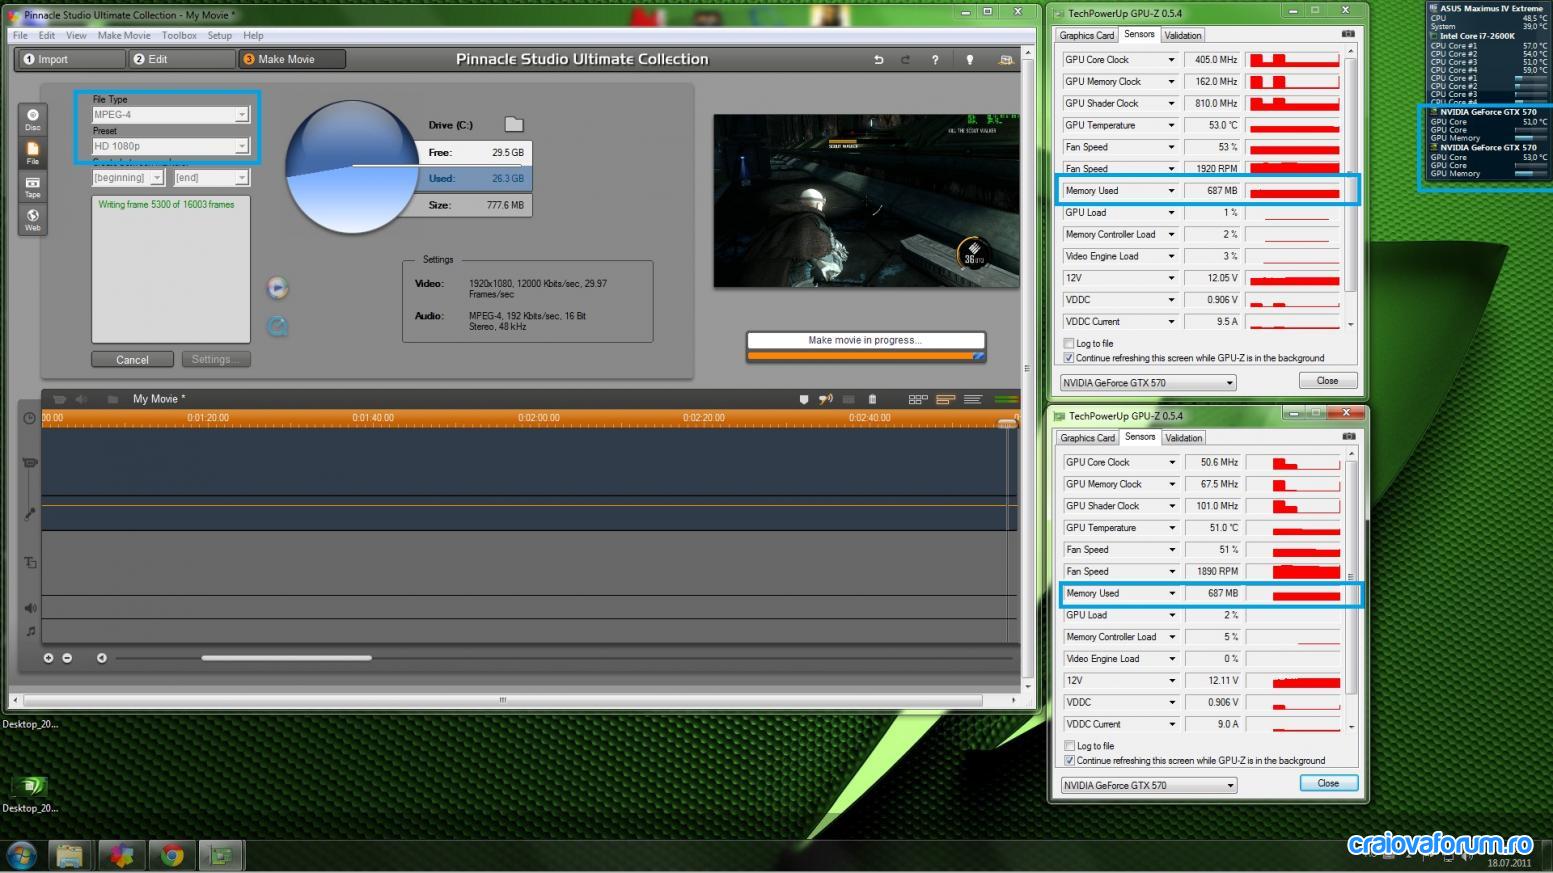1553x873 pixels.
Task: Toggle background refresh checkbox in bottom GPU-Z window
Action: pyautogui.click(x=1070, y=761)
